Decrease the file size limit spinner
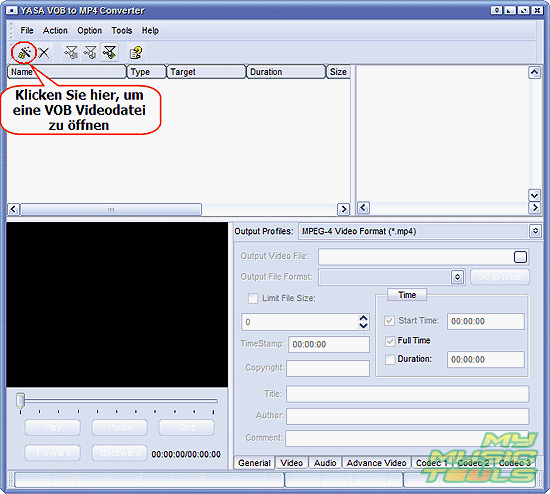The width and height of the screenshot is (550, 494). [x=363, y=326]
